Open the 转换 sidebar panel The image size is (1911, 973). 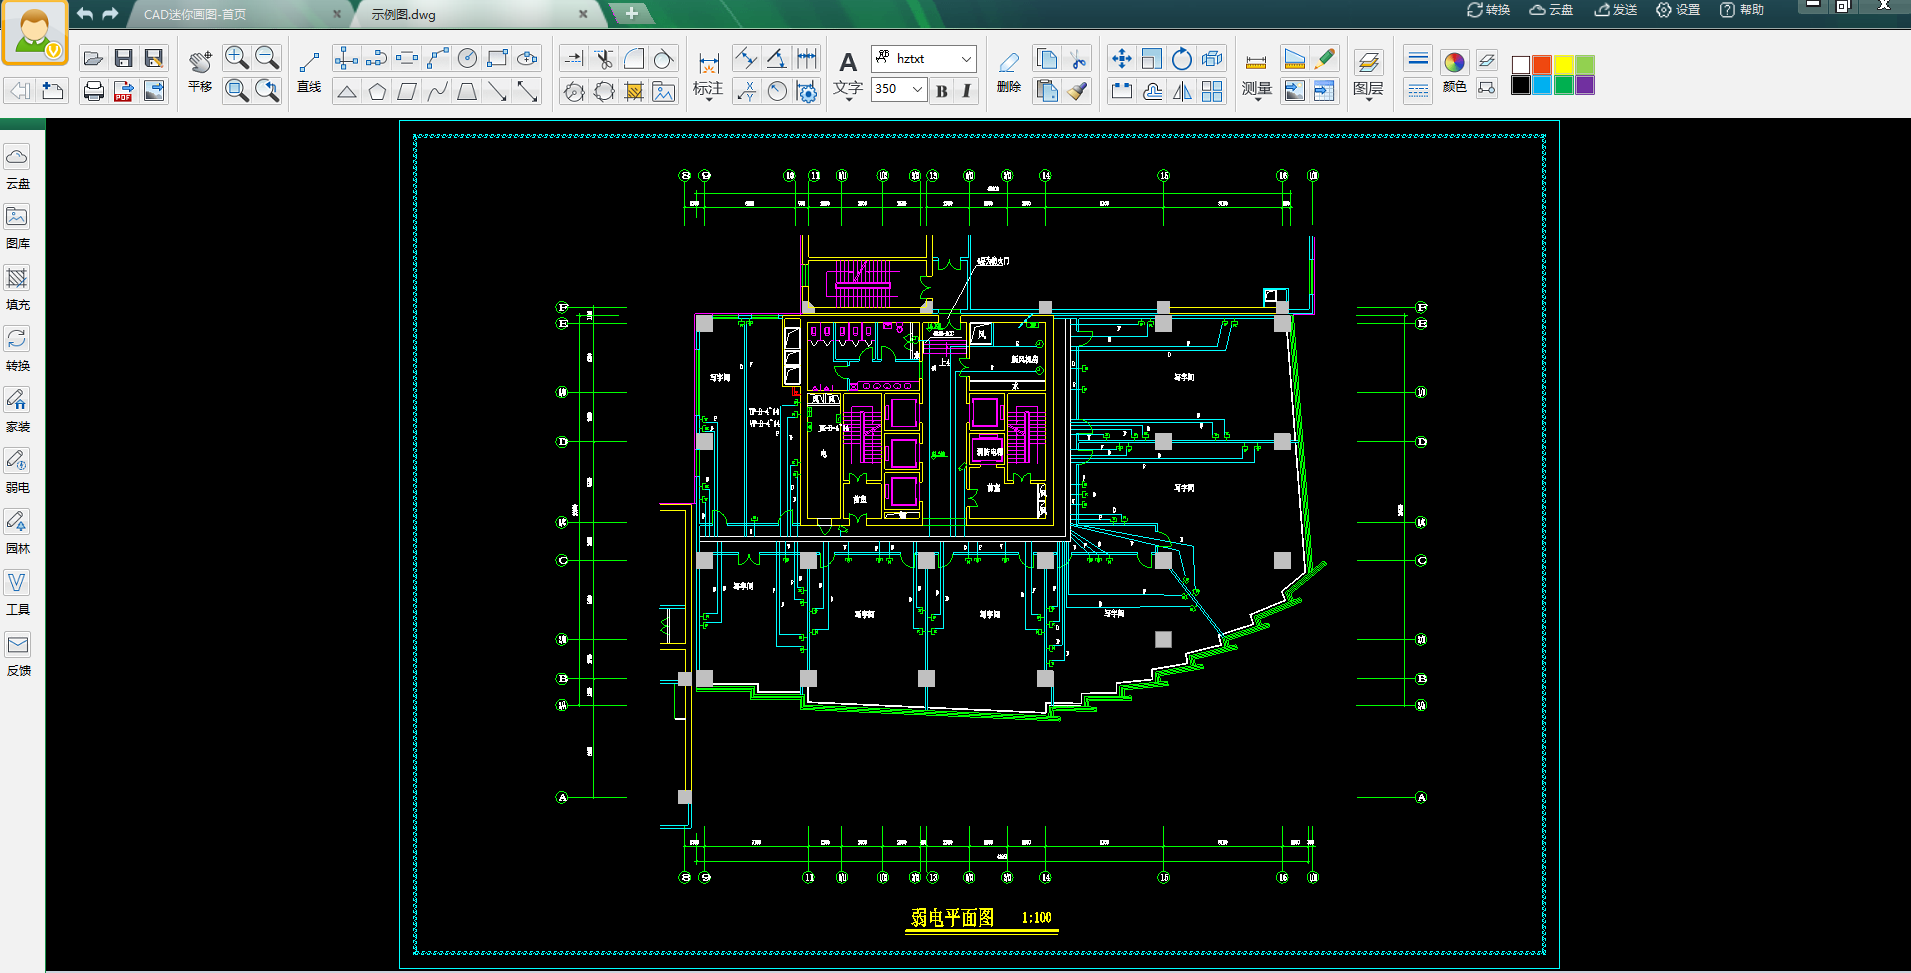tap(17, 350)
